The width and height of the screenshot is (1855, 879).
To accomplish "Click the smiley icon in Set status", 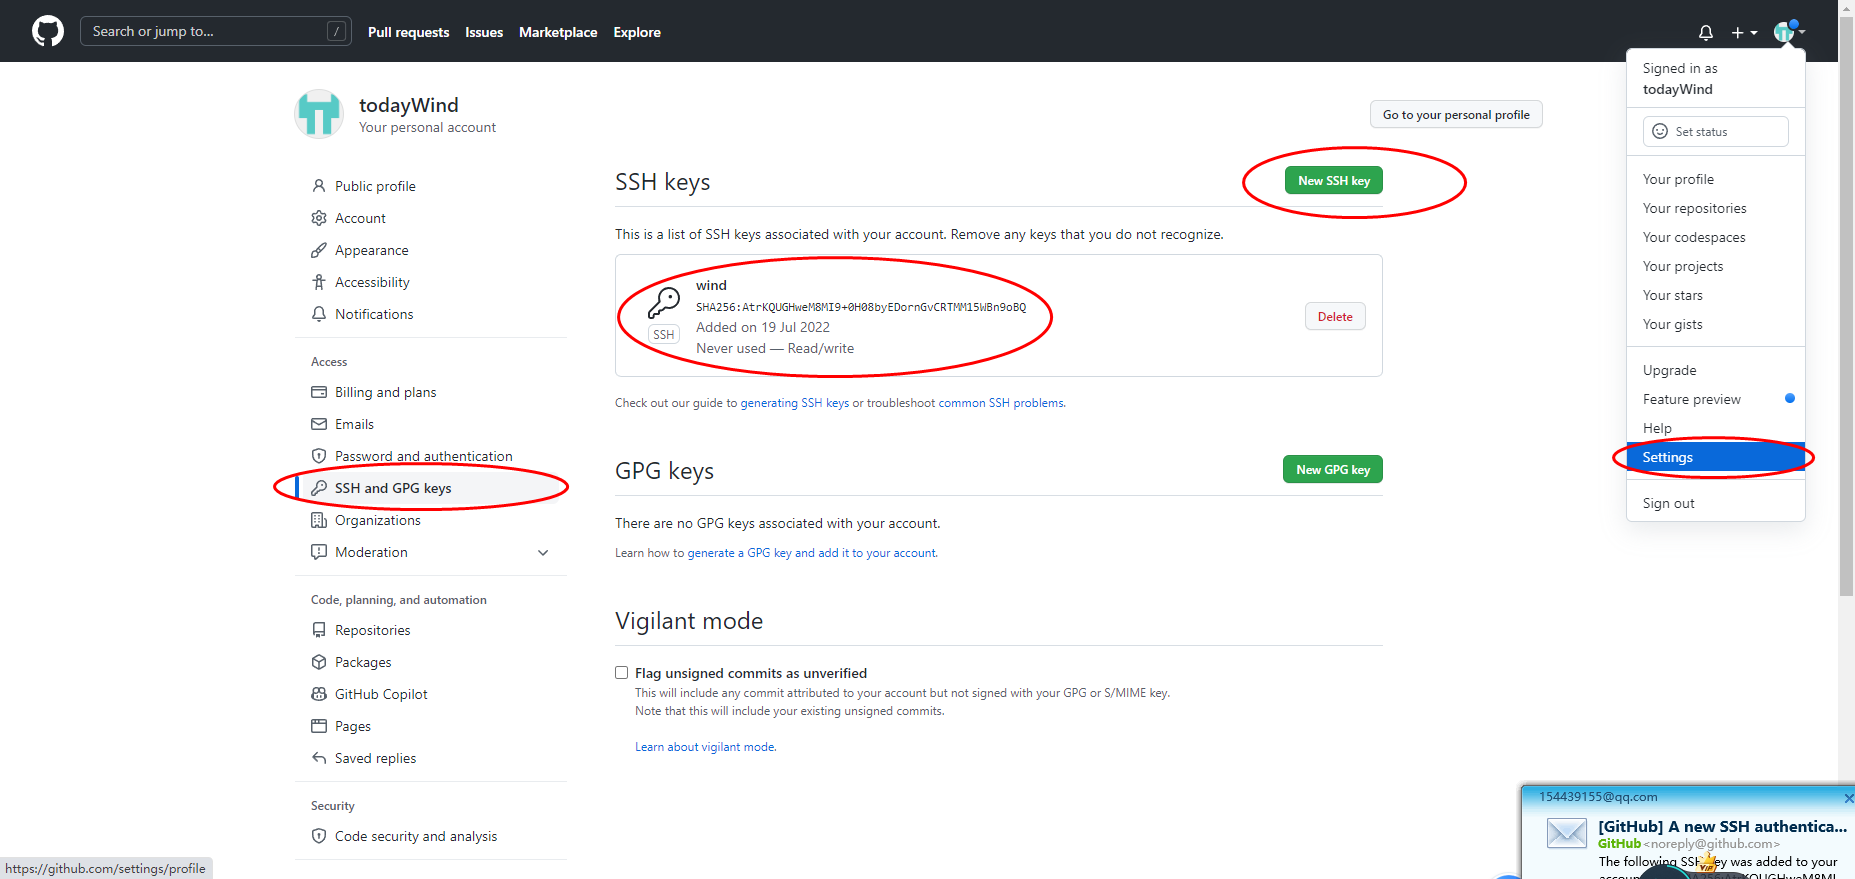I will tap(1660, 131).
